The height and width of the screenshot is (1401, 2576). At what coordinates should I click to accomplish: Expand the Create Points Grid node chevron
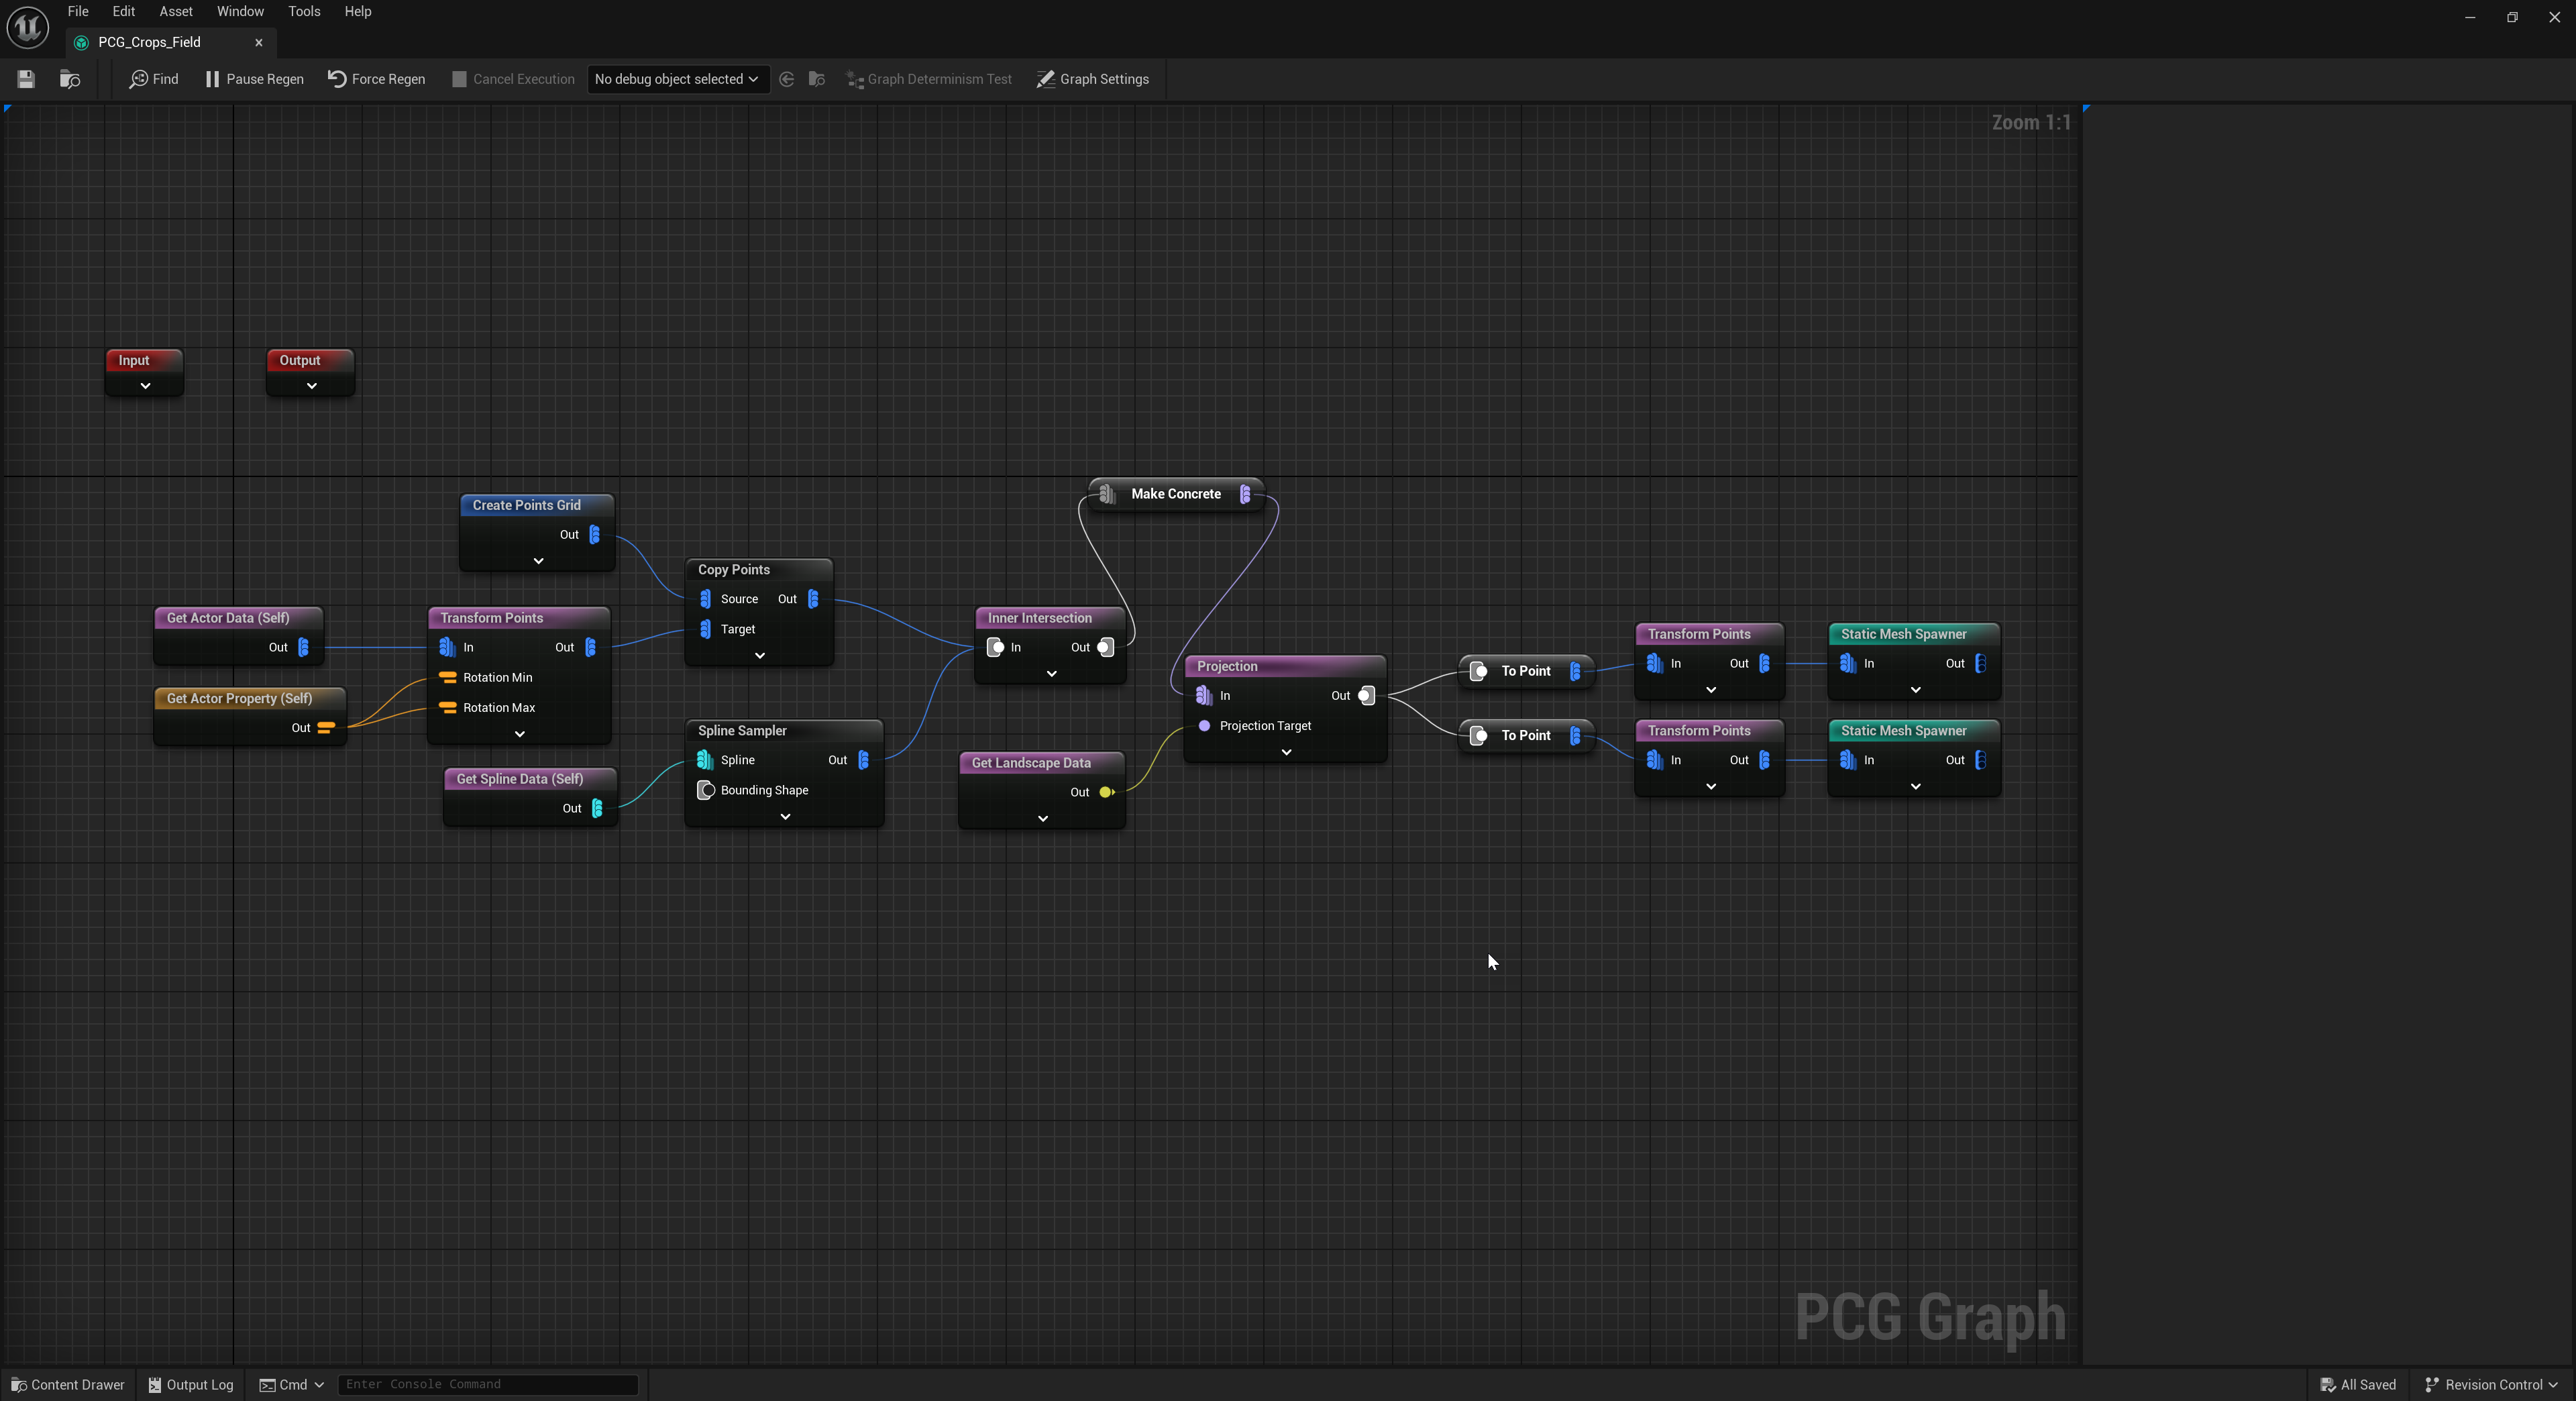coord(538,561)
